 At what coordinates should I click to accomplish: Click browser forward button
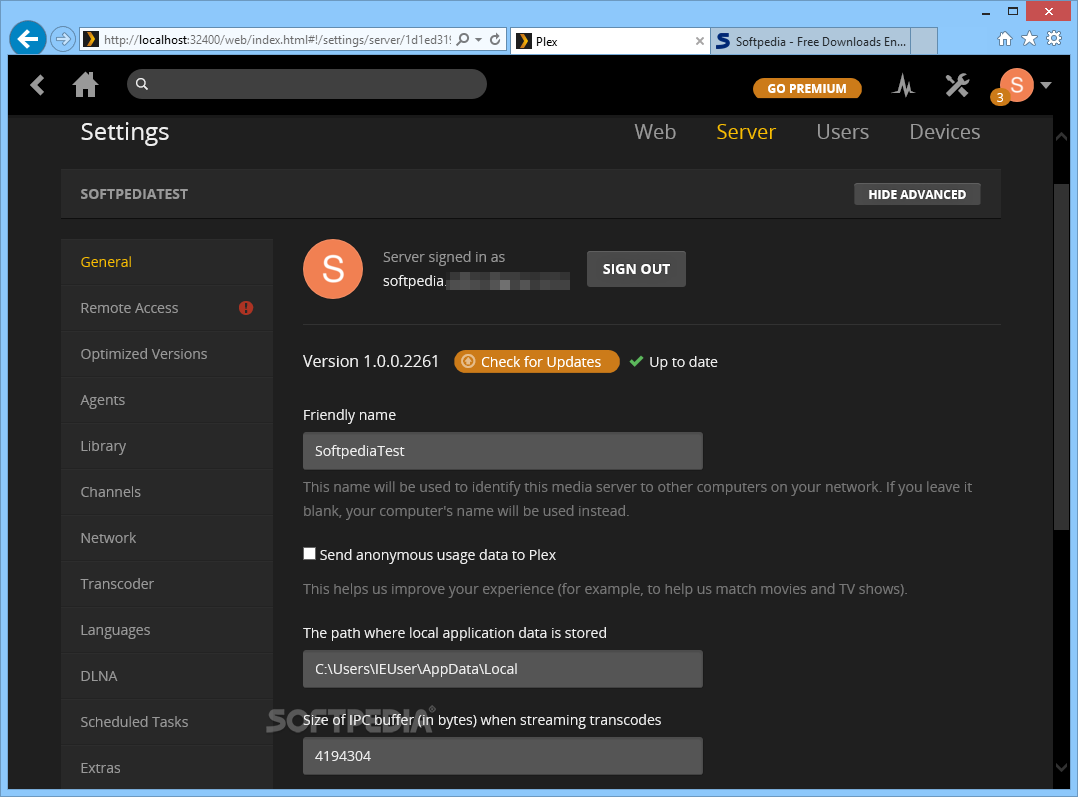pos(63,39)
